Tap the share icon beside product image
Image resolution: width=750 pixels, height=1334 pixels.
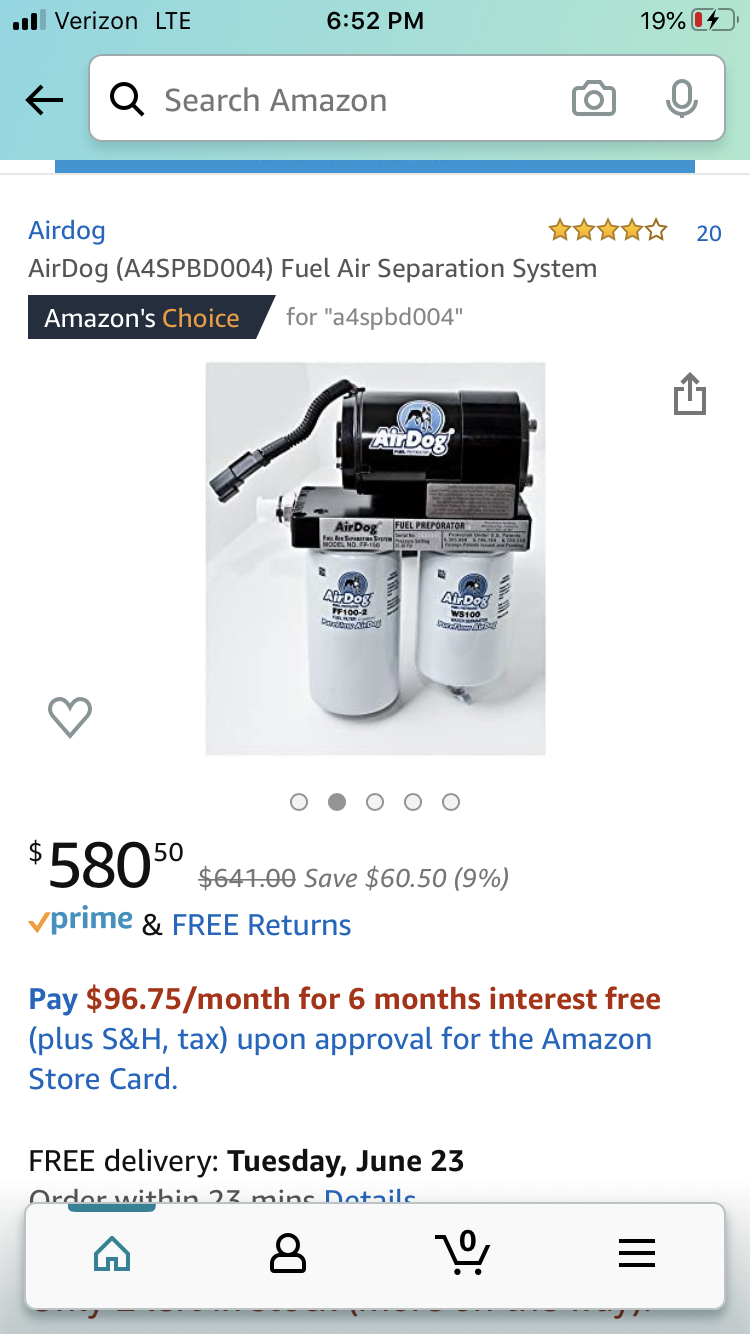click(690, 393)
